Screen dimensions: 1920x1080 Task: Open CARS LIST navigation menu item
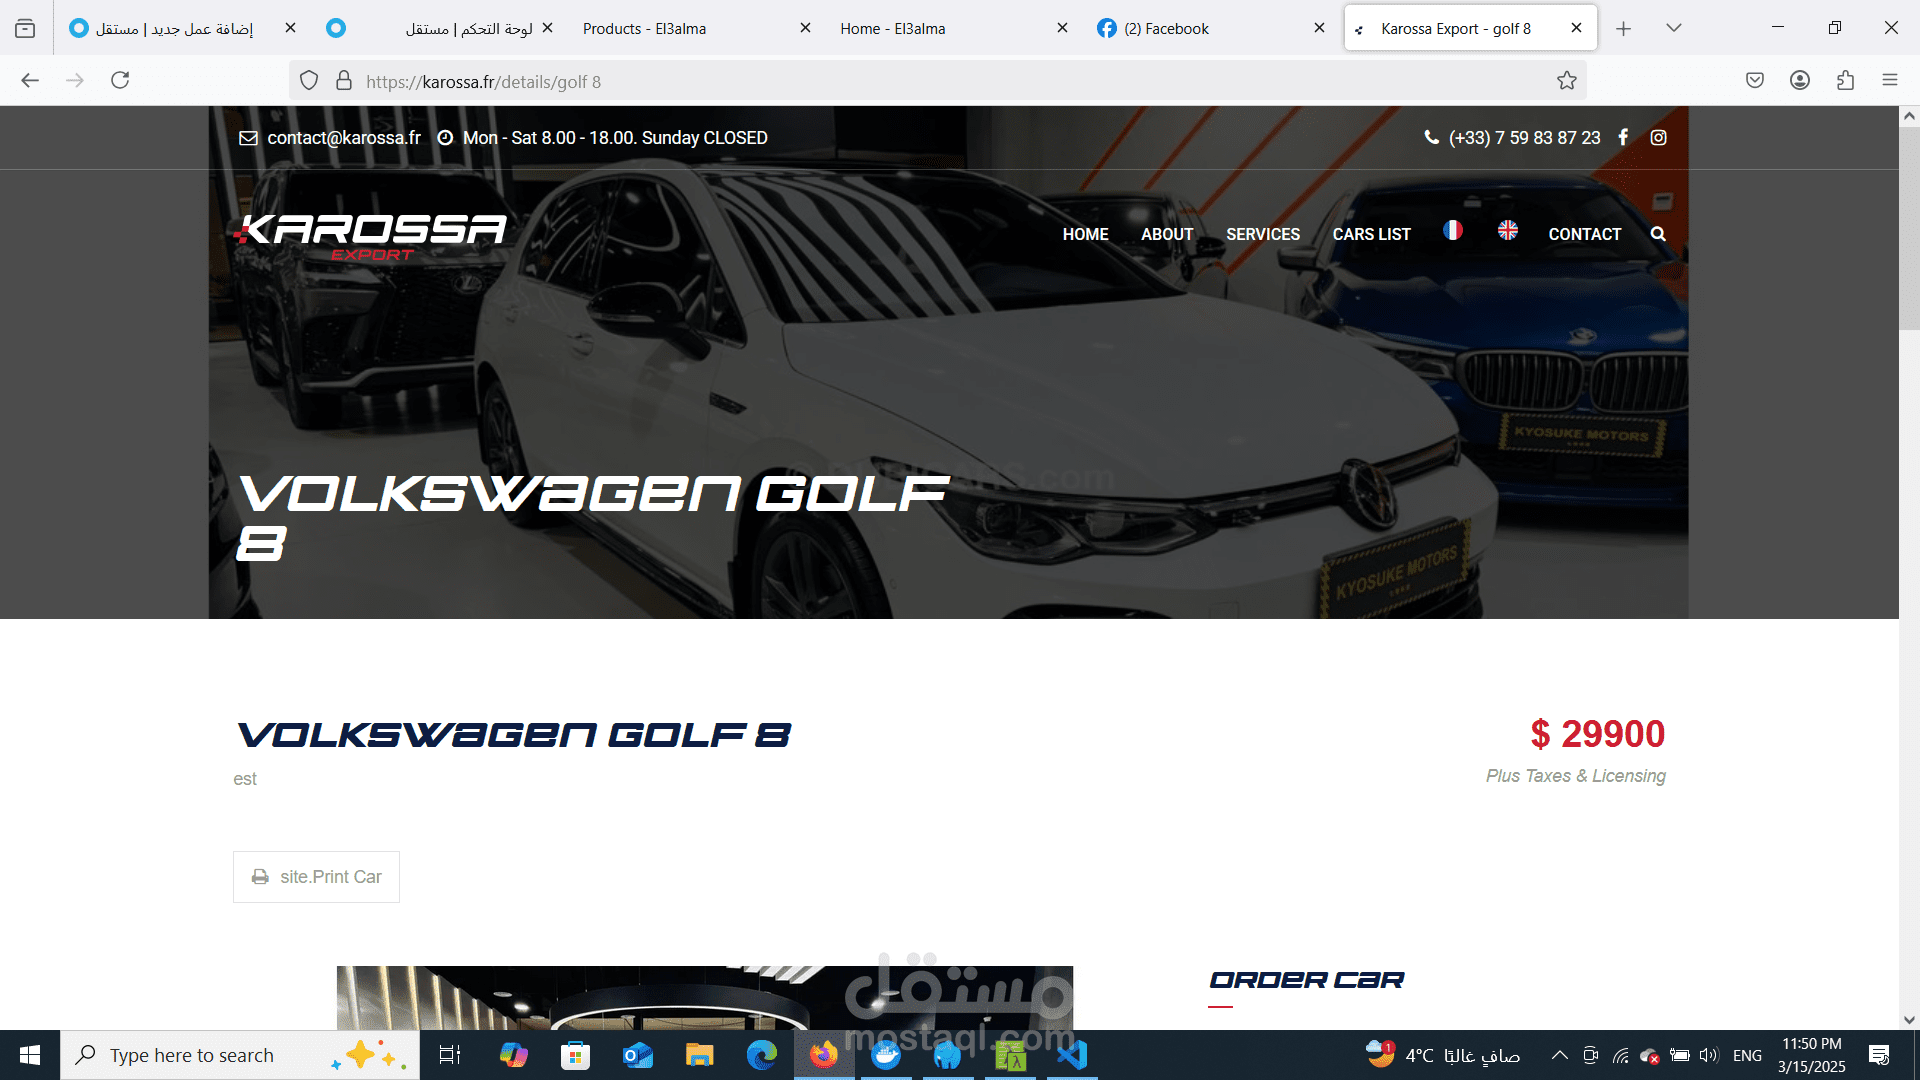click(x=1371, y=234)
